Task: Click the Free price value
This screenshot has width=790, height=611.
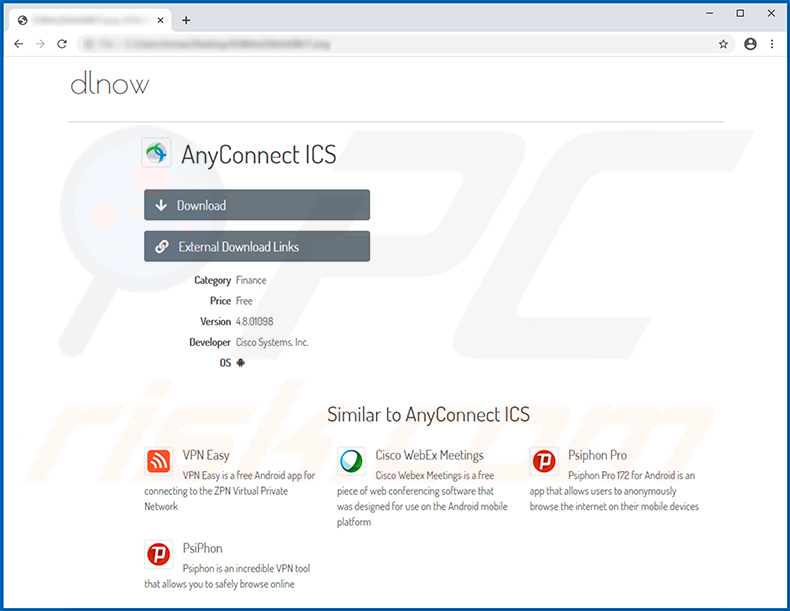Action: [x=244, y=301]
